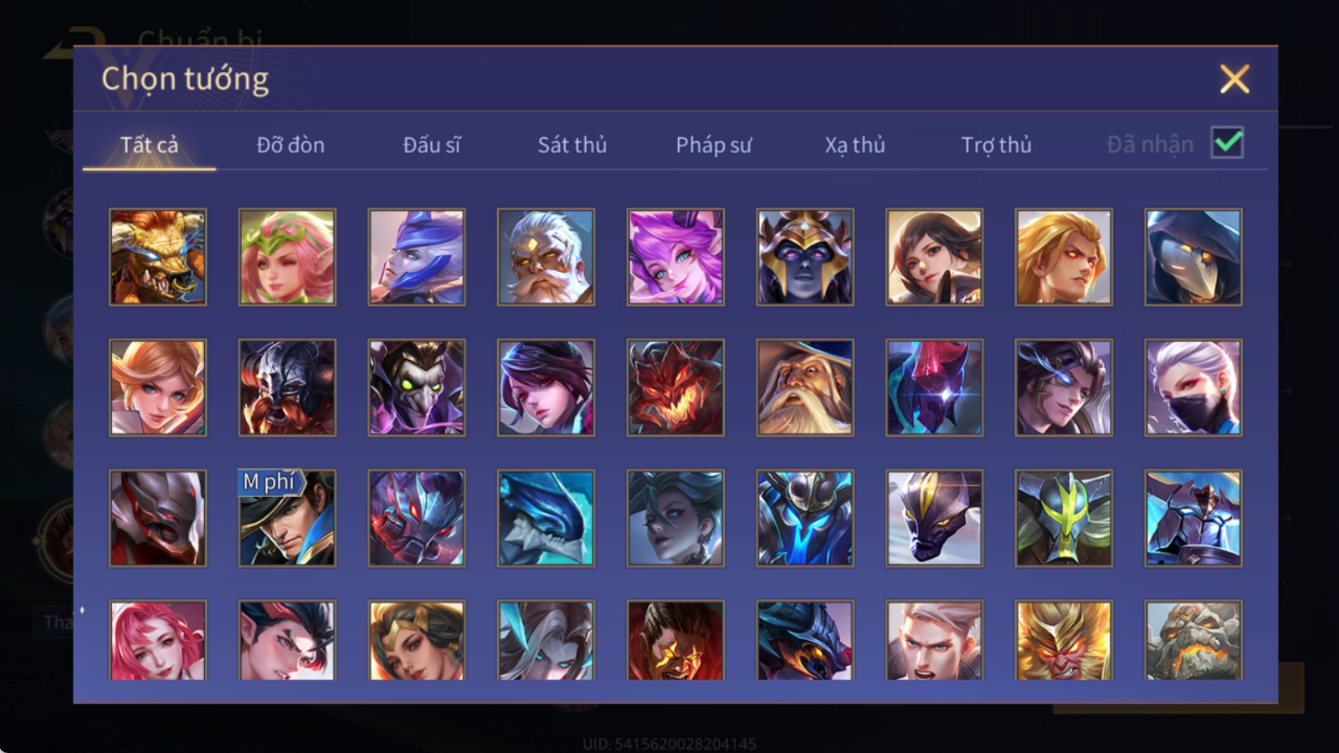Select the wizard with grey hat and beard
This screenshot has width=1339, height=753.
(805, 388)
